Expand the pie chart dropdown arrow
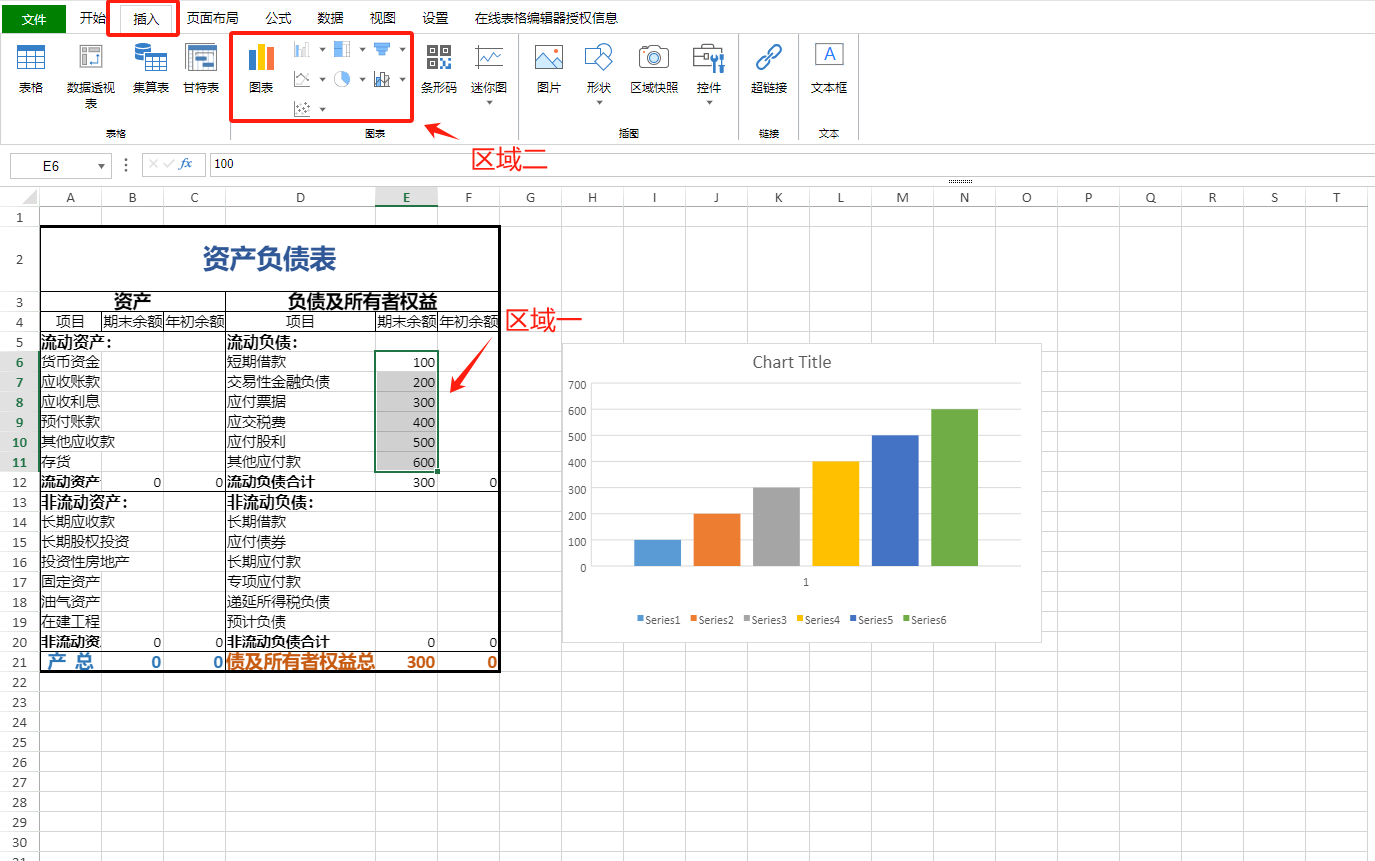Screen dimensions: 1375x861 click(x=362, y=79)
